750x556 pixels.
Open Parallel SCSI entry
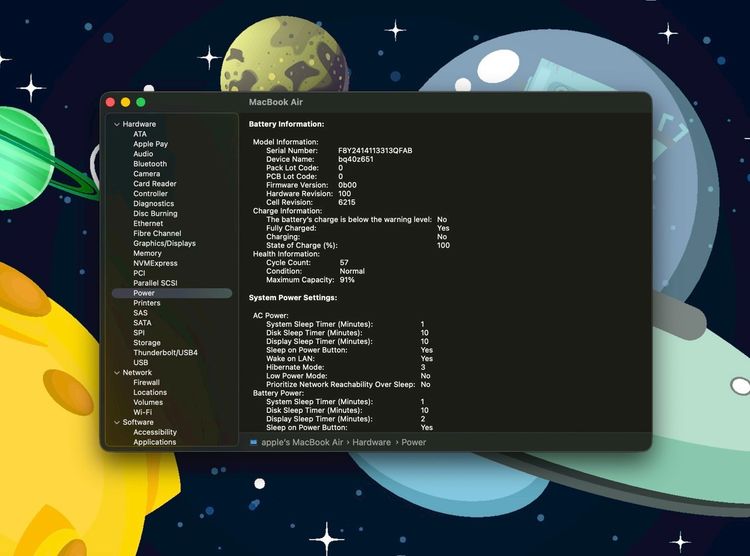pyautogui.click(x=155, y=283)
